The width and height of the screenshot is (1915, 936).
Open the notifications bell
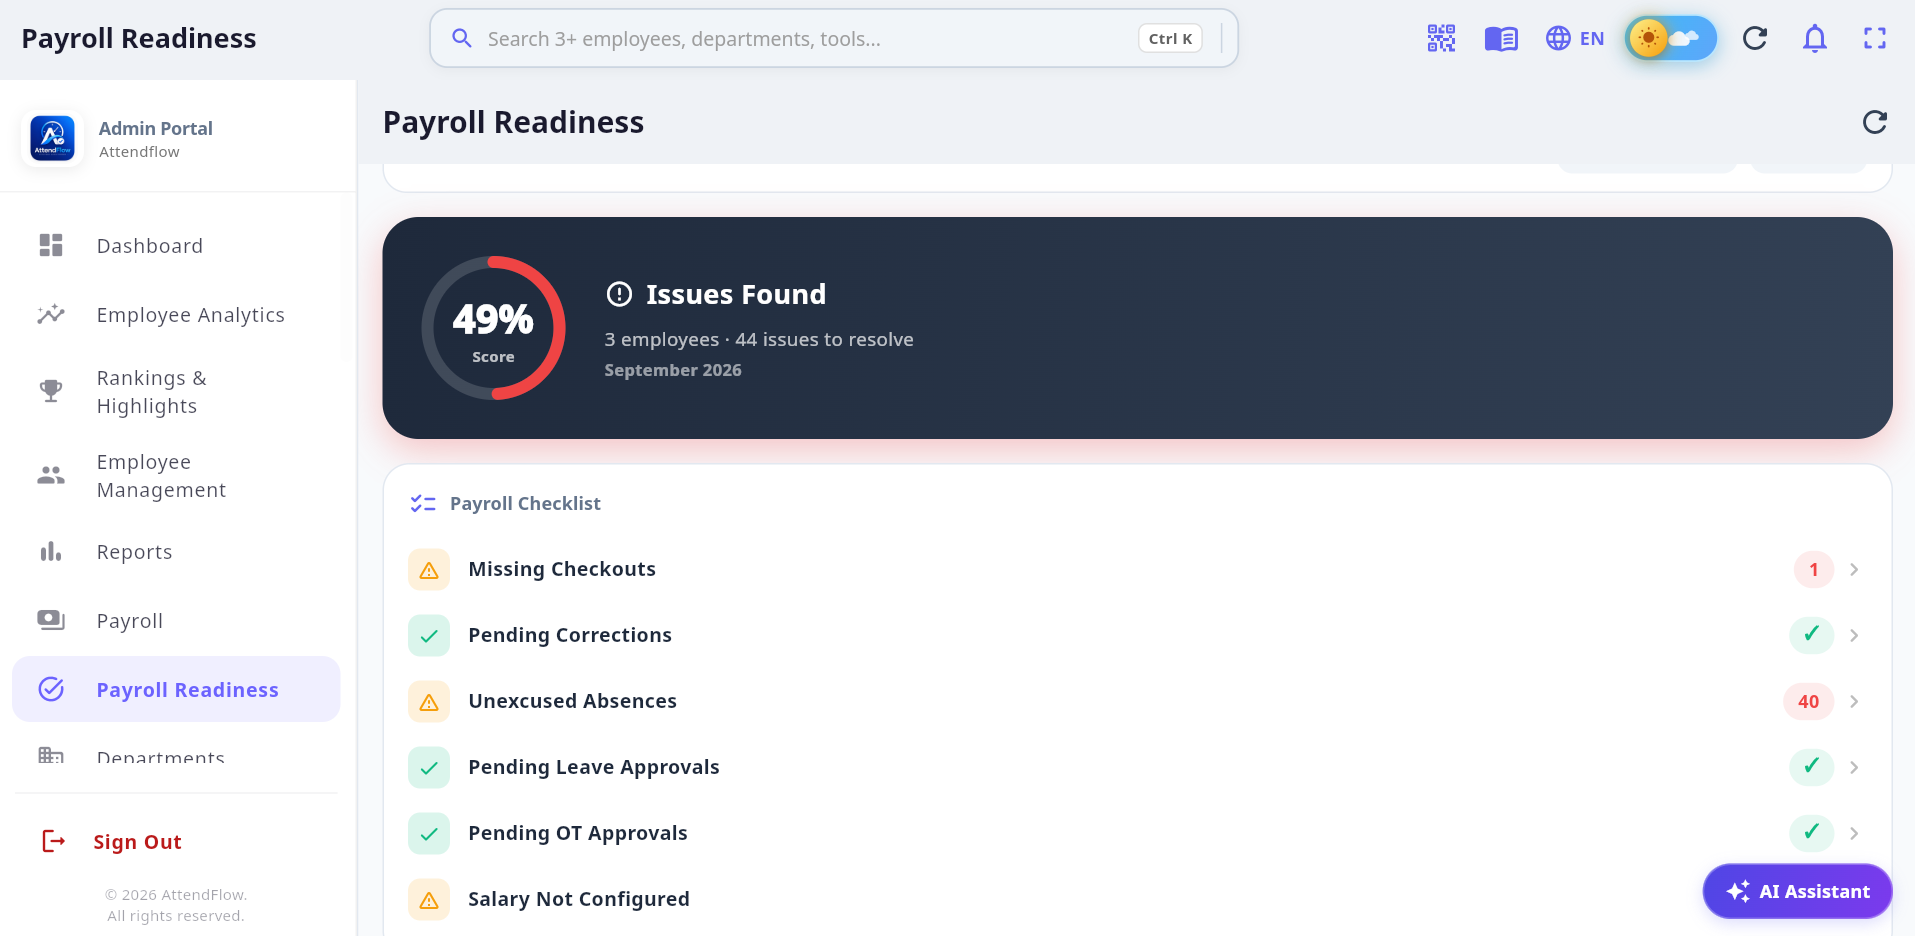click(x=1815, y=38)
